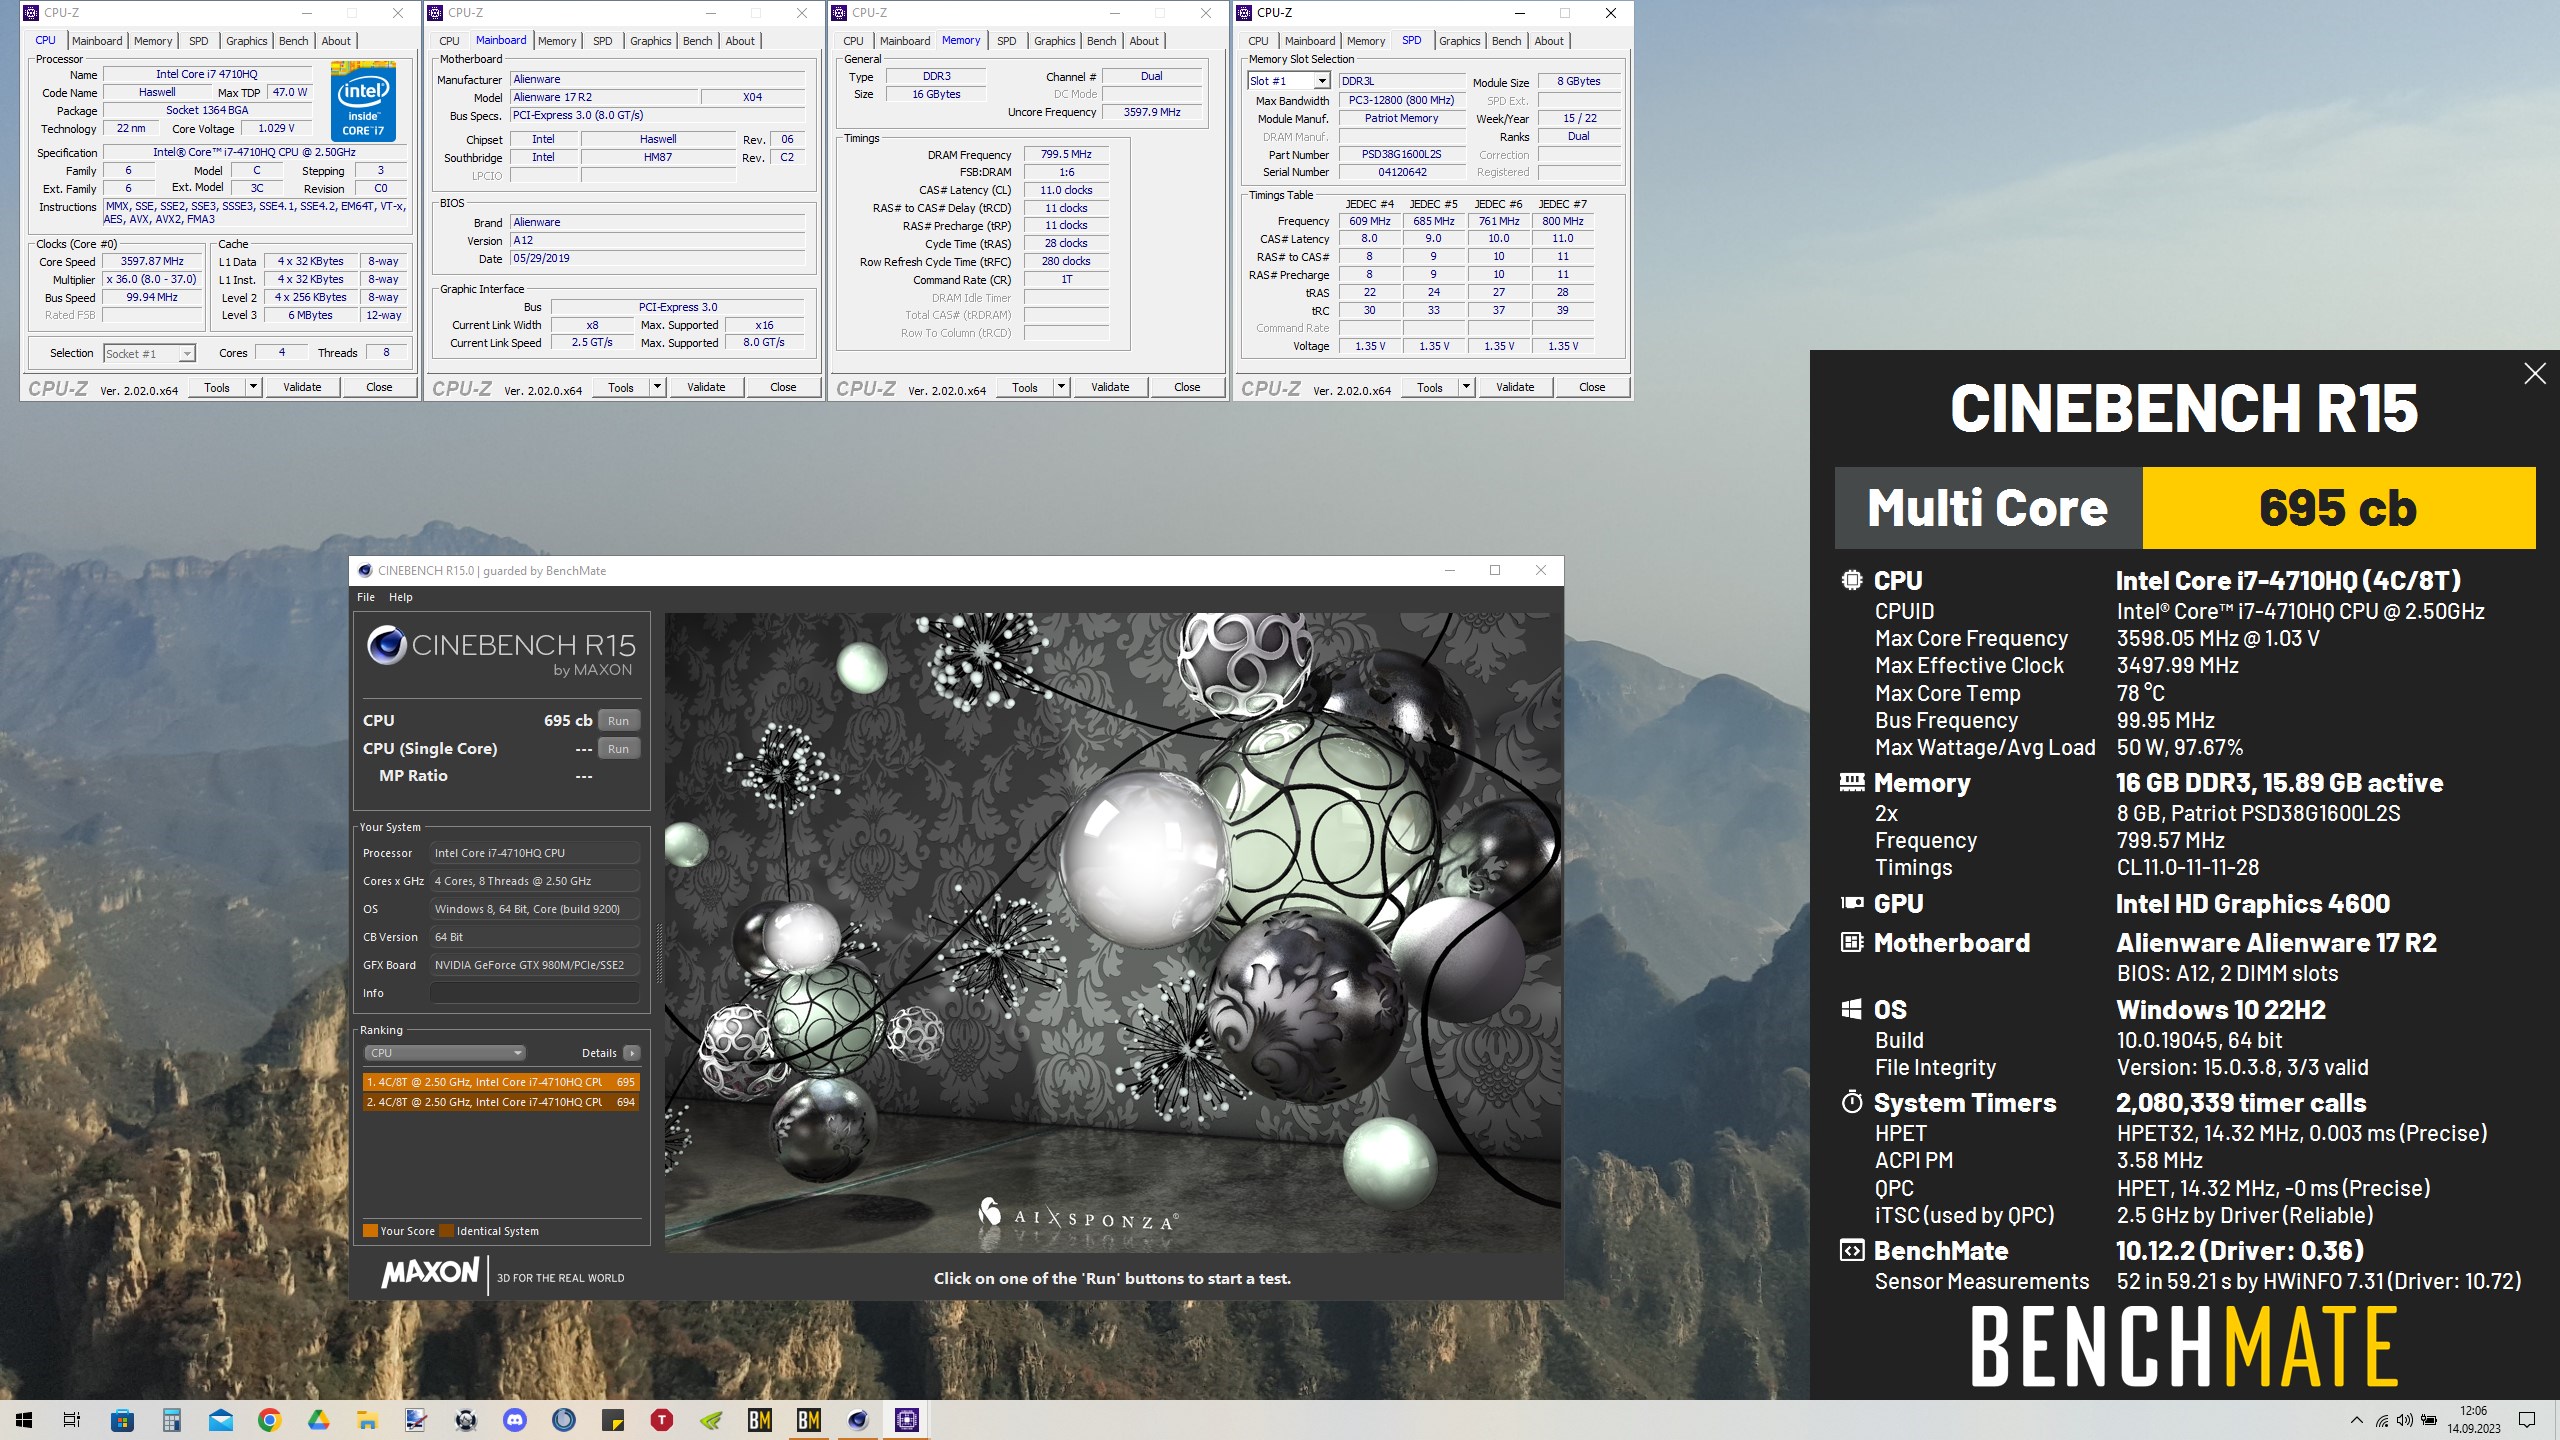Click the '05/29/2019' BIOS Date value
The width and height of the screenshot is (2560, 1440).
pyautogui.click(x=657, y=258)
